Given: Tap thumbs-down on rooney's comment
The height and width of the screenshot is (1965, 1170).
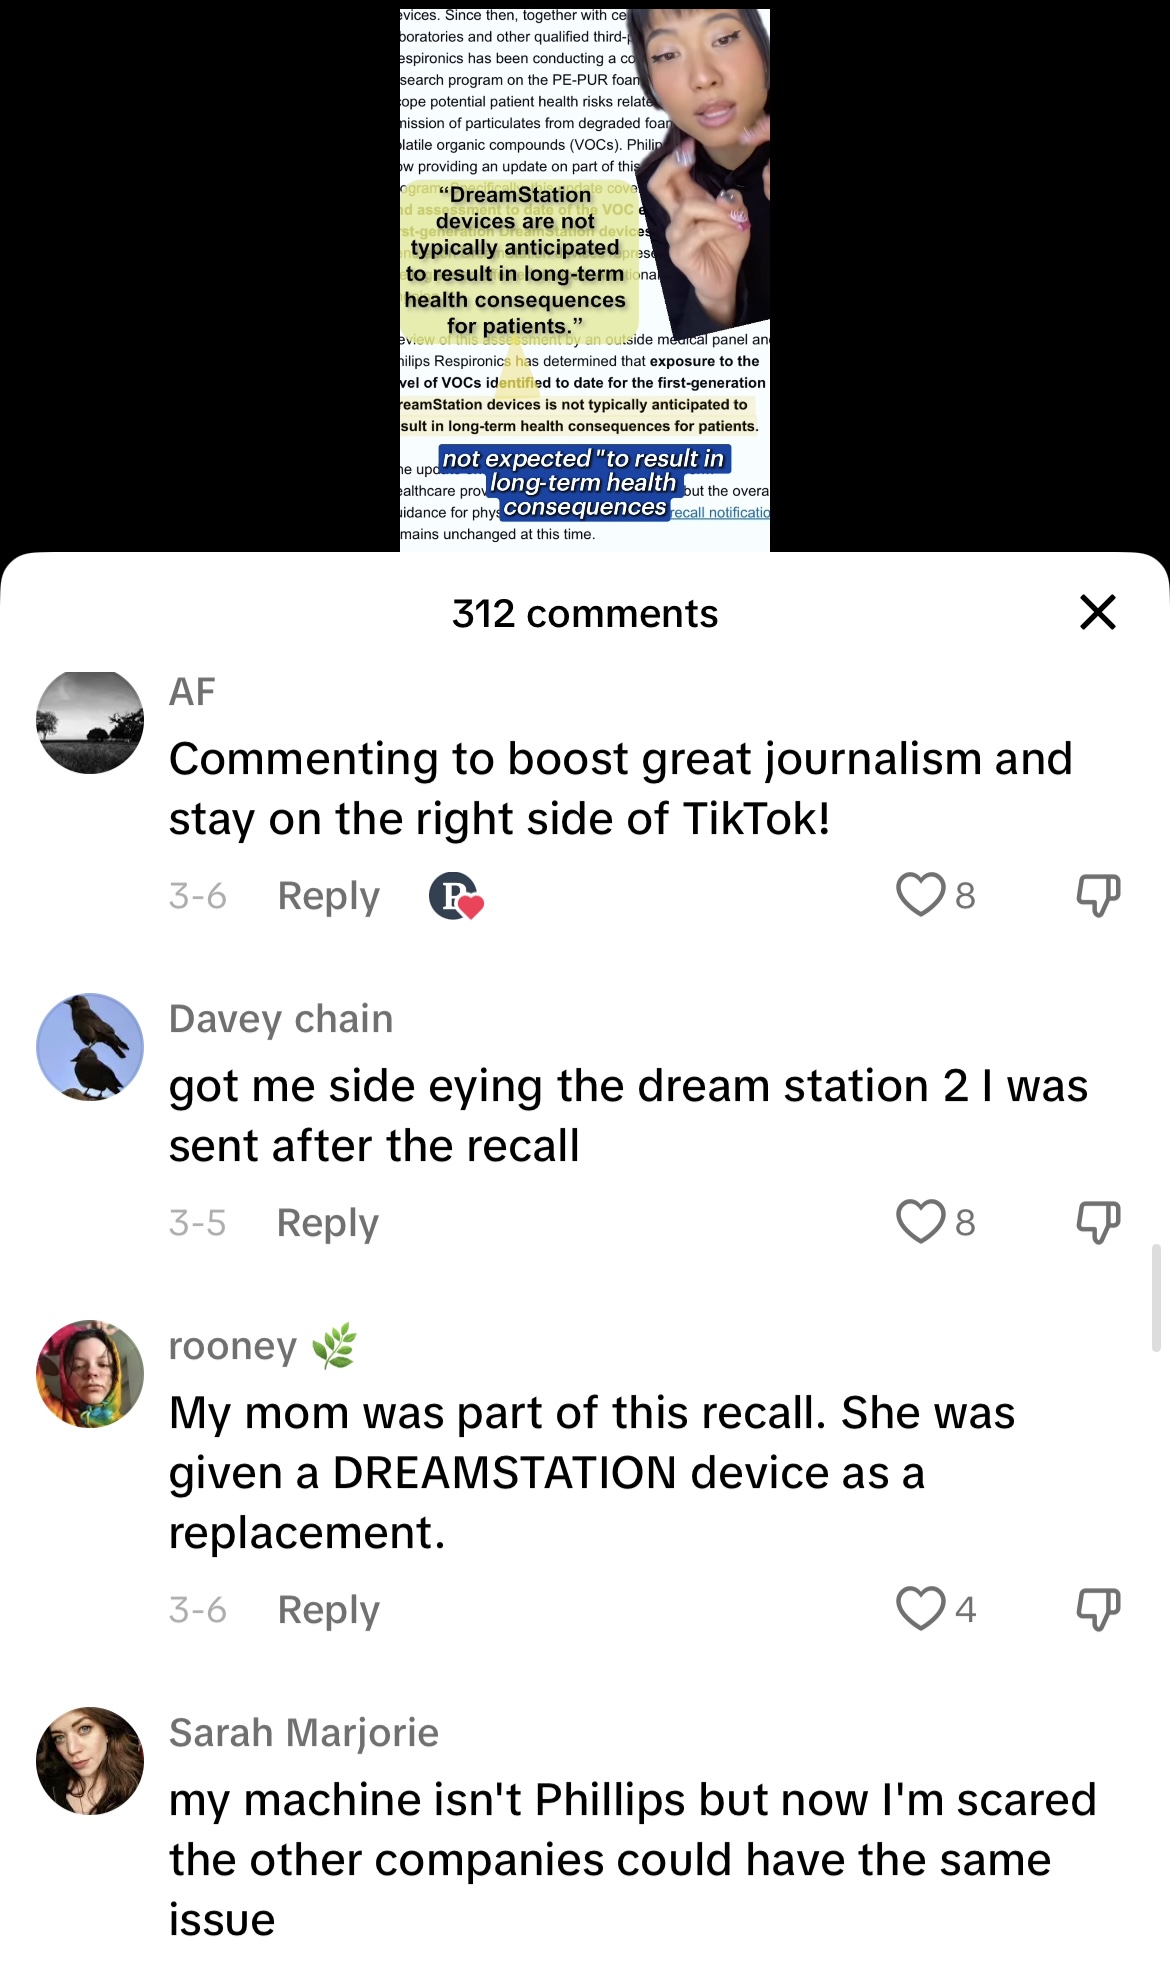Looking at the screenshot, I should click(1098, 1610).
